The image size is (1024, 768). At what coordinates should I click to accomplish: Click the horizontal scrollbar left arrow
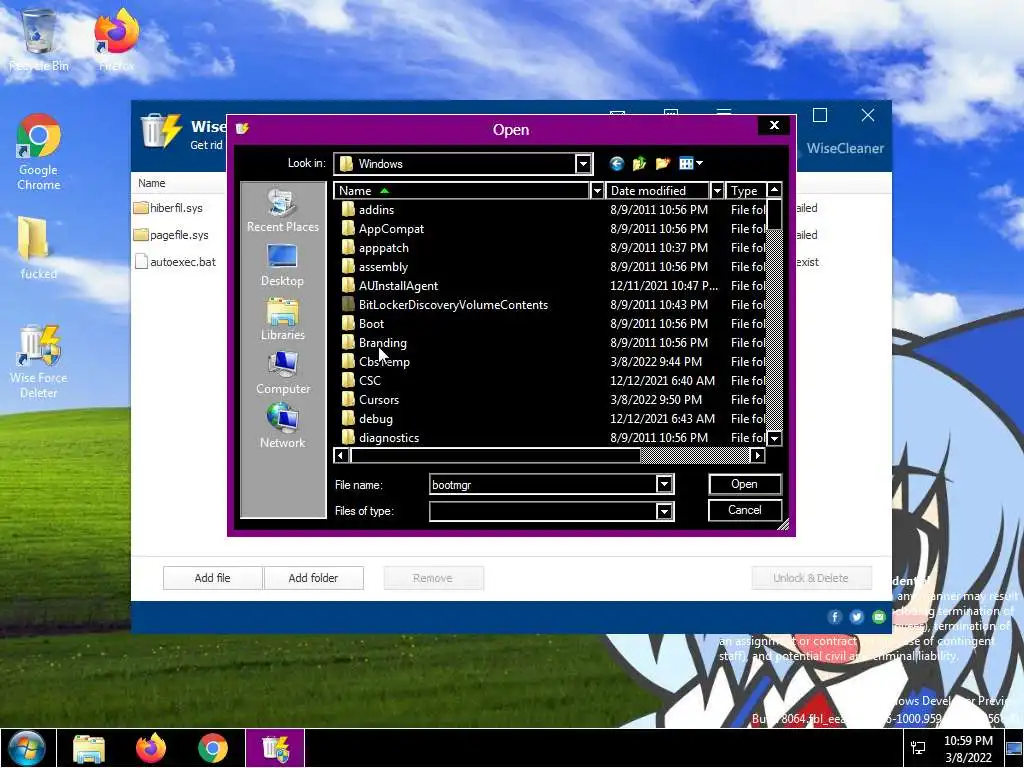click(x=341, y=455)
